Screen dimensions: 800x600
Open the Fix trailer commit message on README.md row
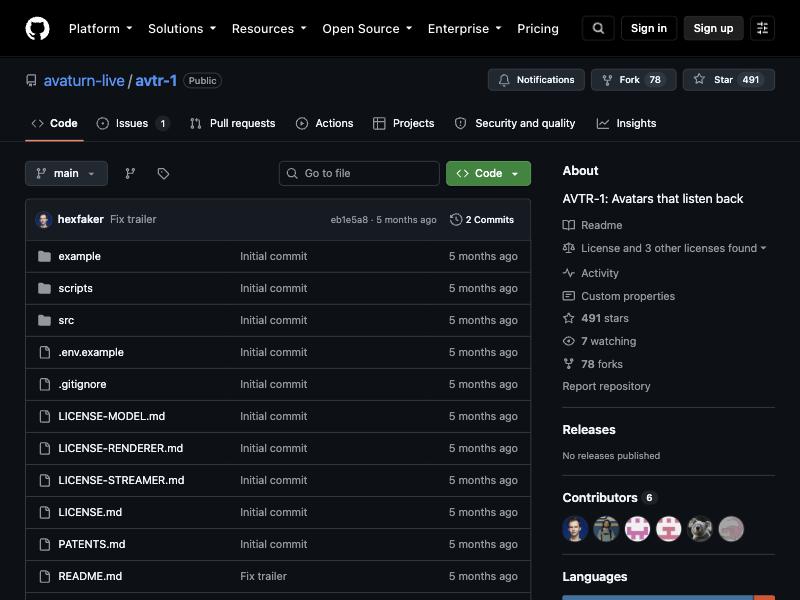(x=263, y=576)
